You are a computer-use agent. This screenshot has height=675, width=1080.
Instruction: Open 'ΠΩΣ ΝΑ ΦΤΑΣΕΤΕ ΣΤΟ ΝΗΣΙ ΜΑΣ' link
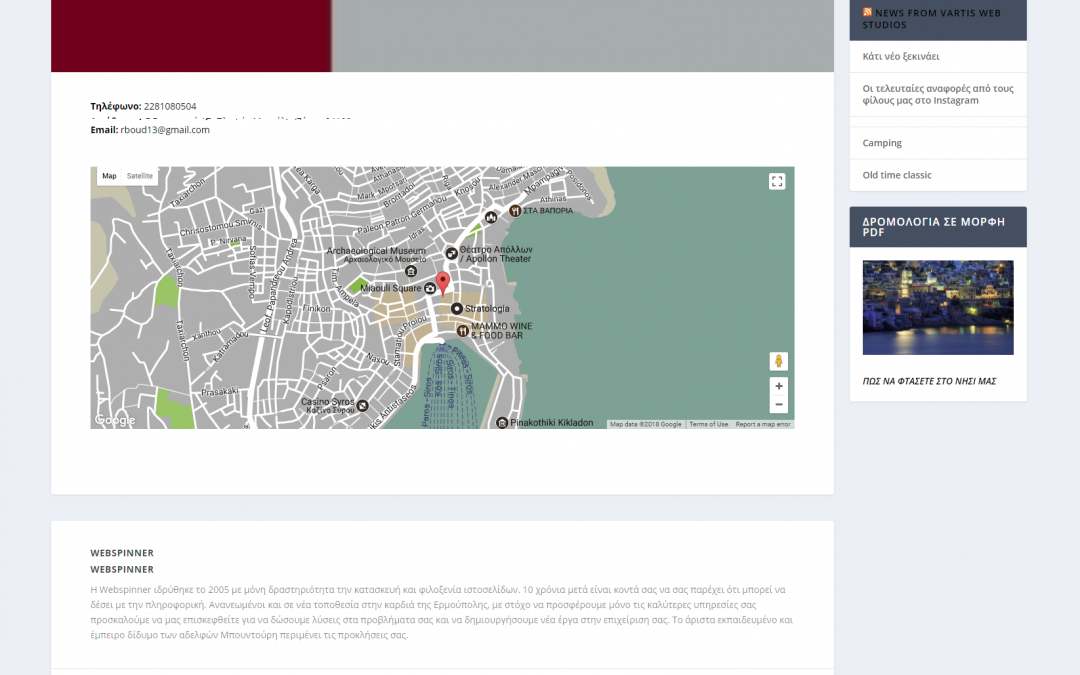coord(929,381)
